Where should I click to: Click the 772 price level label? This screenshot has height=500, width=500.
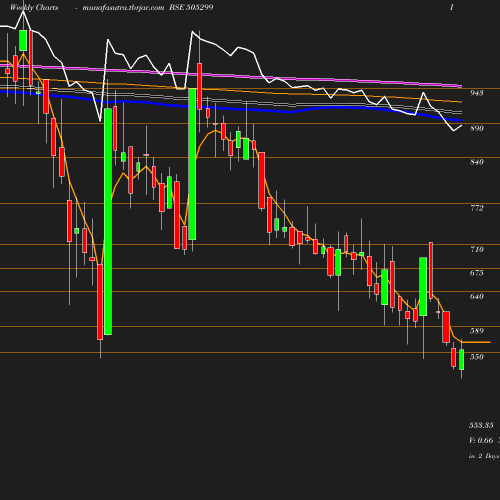(476, 208)
